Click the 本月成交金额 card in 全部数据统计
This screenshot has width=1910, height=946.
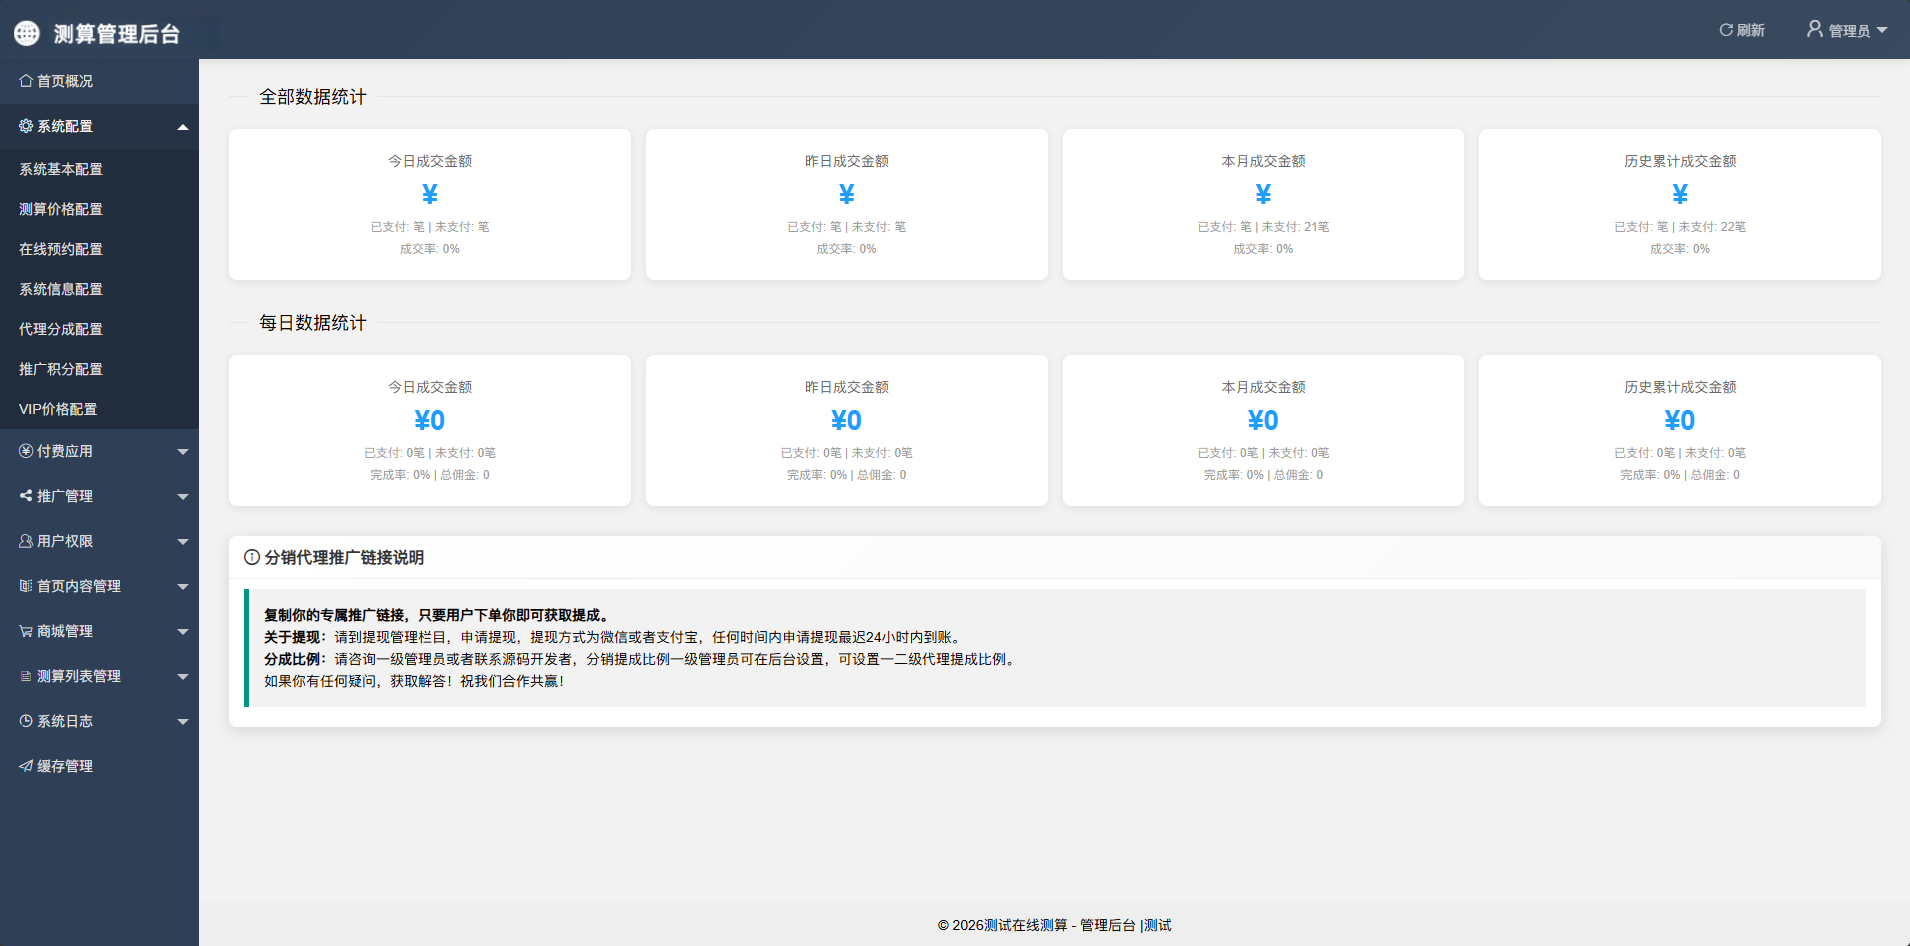[1263, 204]
